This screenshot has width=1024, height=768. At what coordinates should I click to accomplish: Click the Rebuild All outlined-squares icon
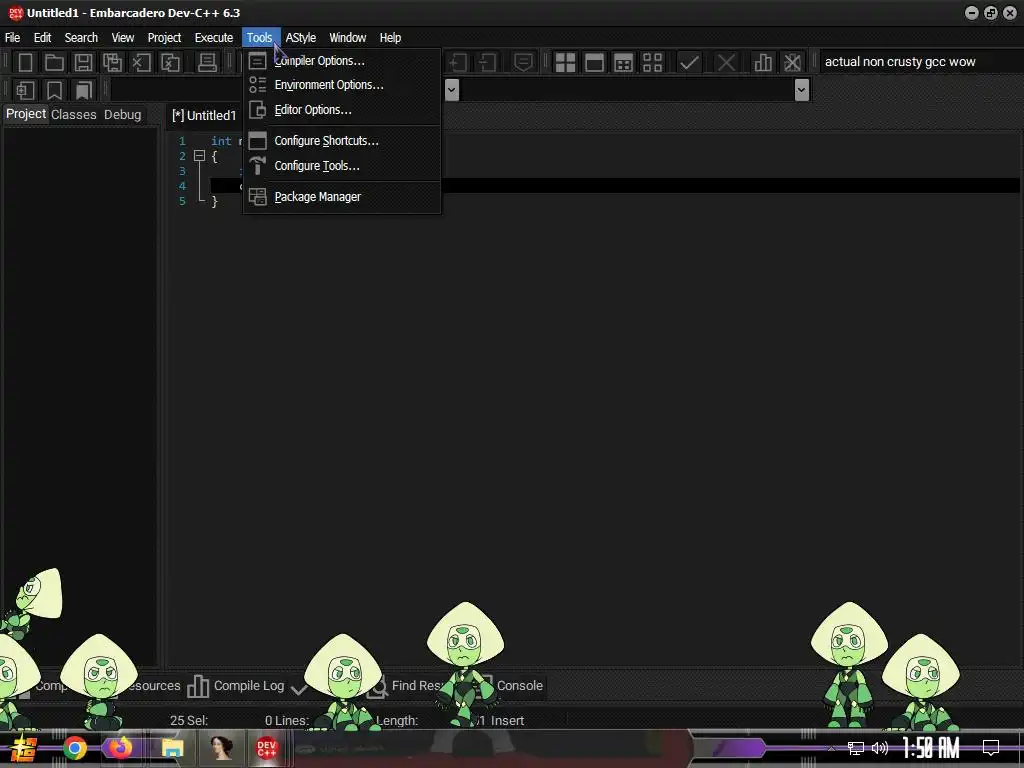(652, 63)
